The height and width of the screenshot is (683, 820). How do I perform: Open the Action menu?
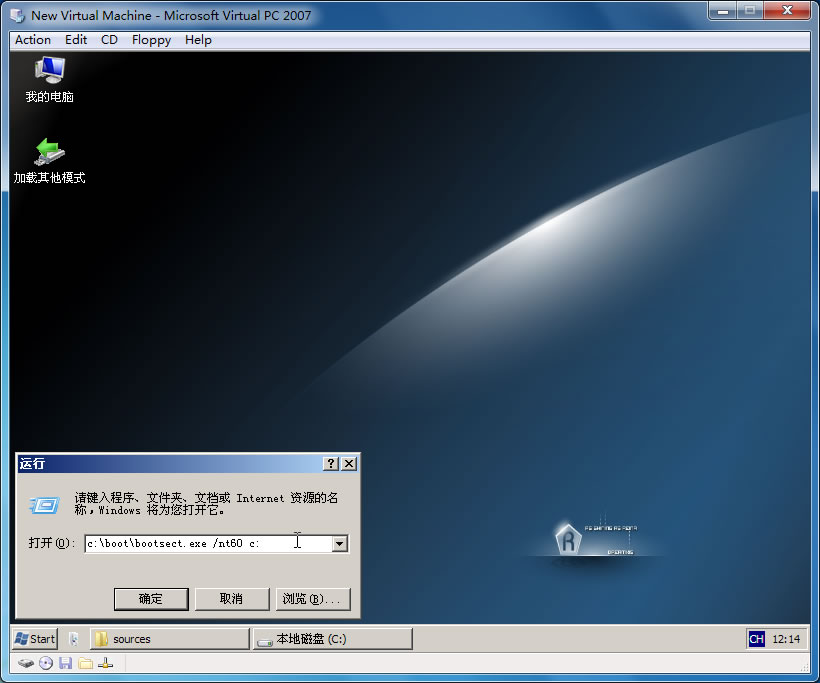coord(31,40)
